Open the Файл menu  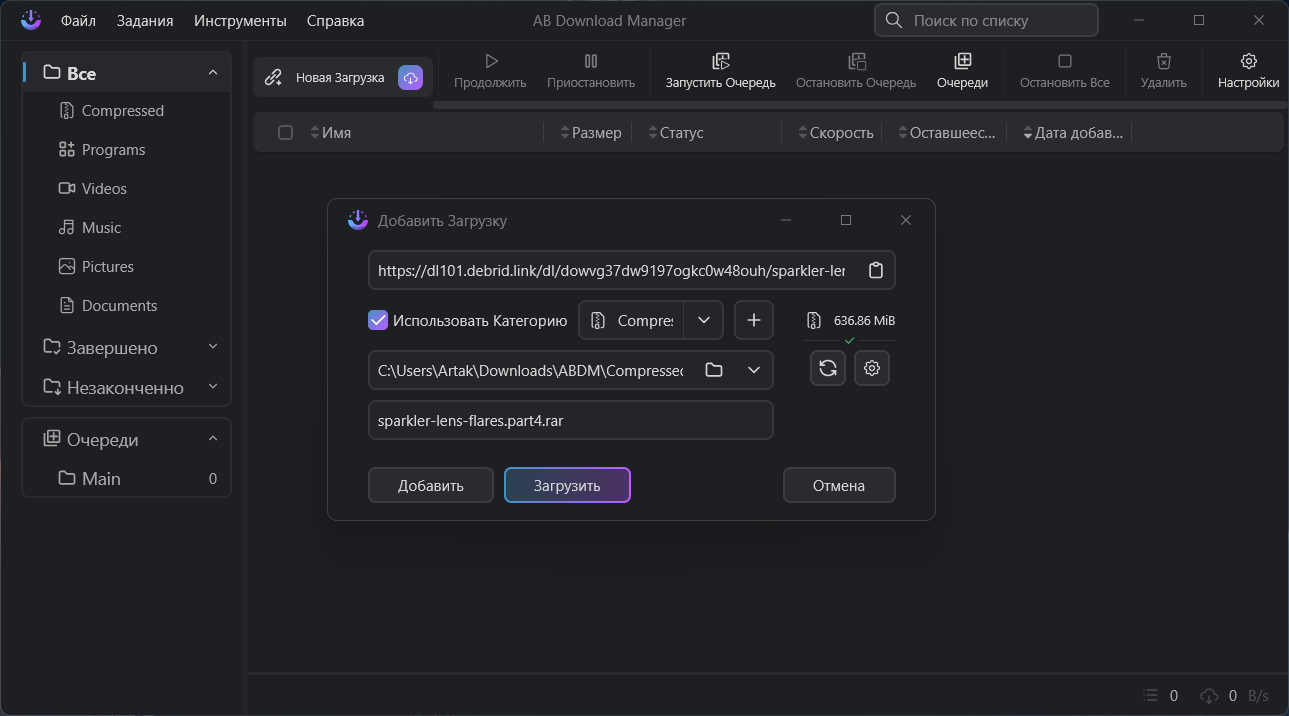78,21
